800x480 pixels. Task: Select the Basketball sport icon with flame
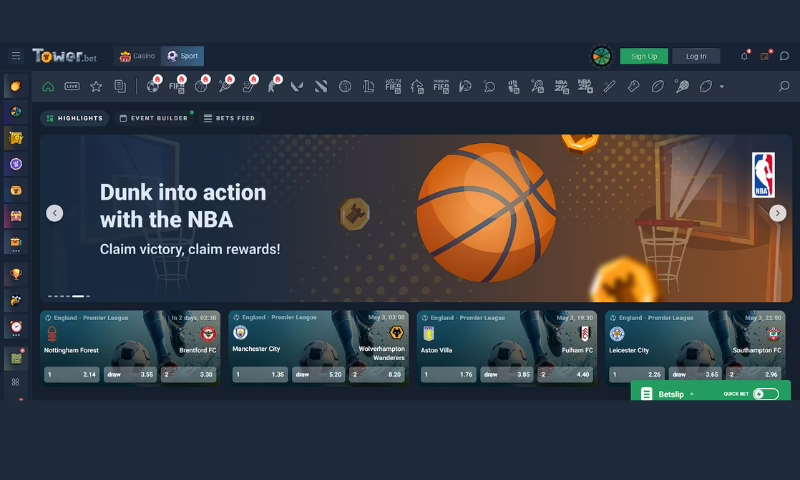coord(202,86)
